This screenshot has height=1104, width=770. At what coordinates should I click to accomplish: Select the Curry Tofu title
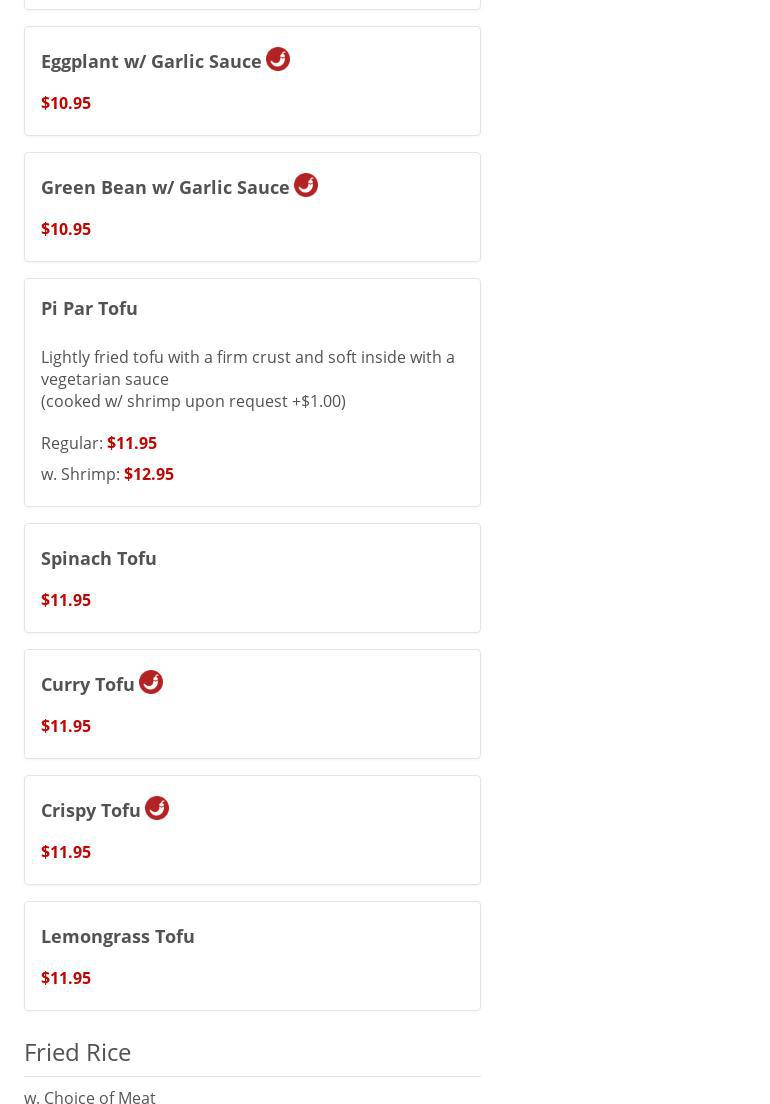(x=88, y=684)
